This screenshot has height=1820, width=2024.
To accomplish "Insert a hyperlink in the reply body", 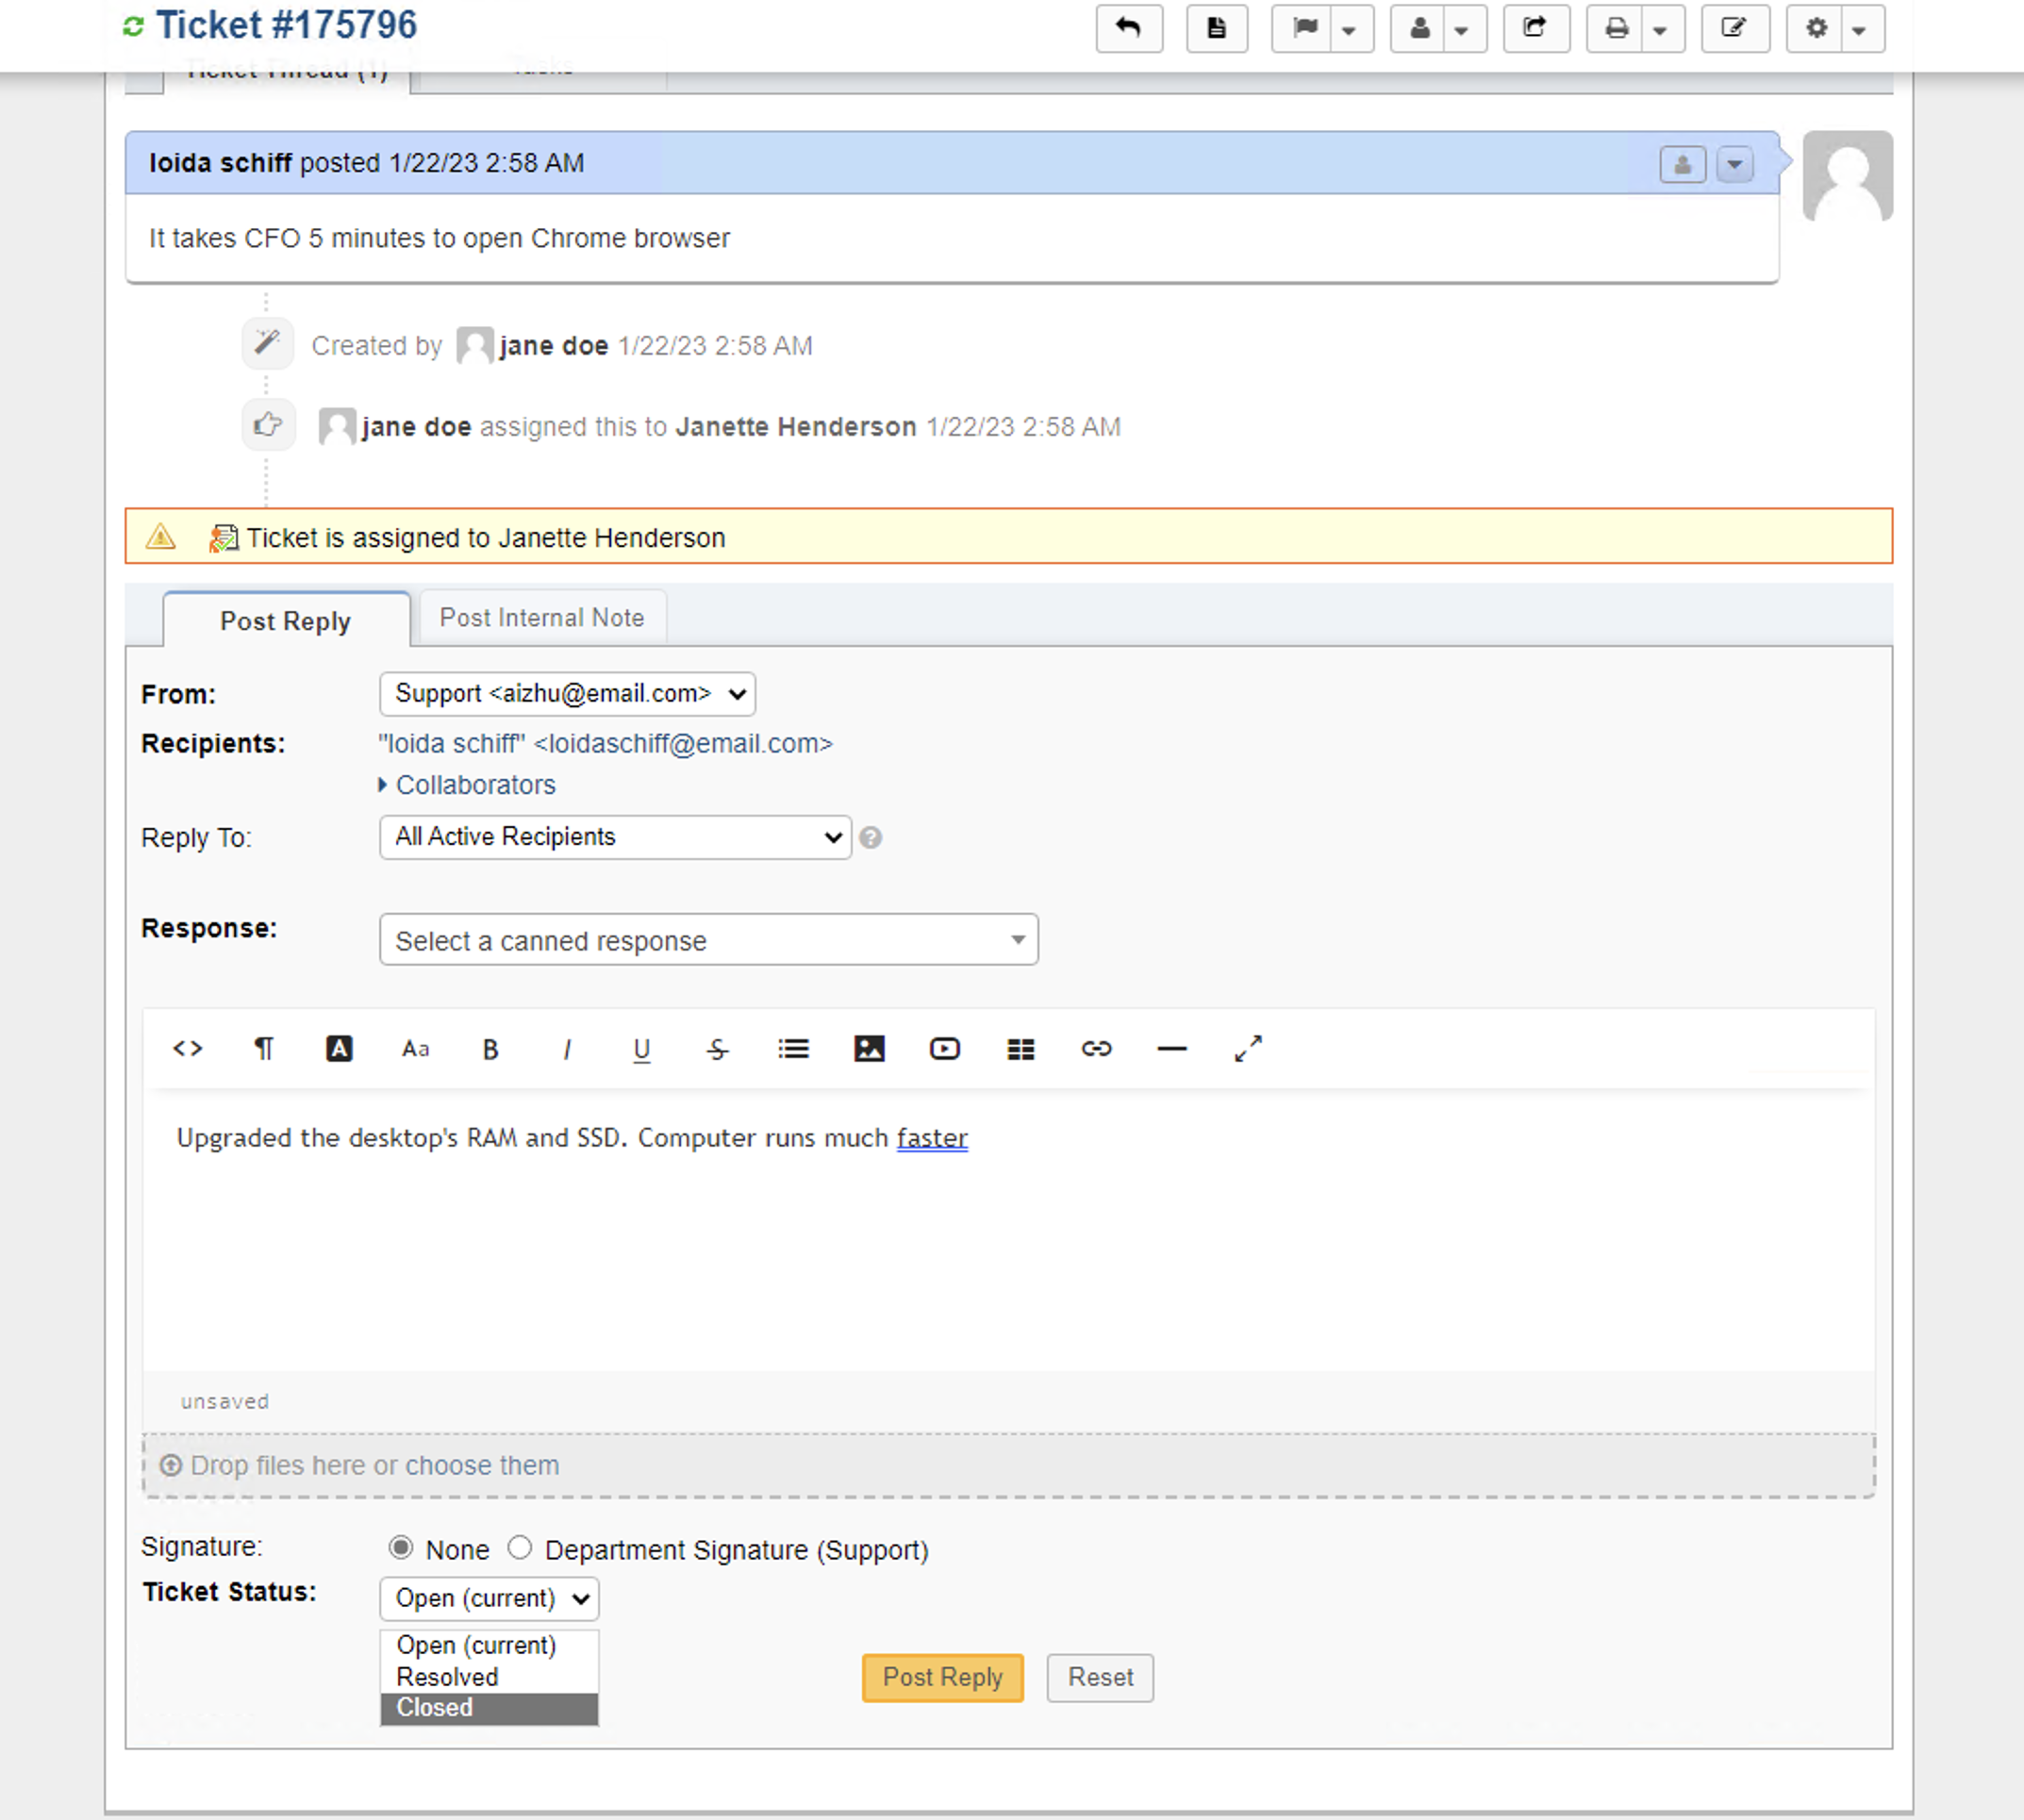I will (1096, 1048).
